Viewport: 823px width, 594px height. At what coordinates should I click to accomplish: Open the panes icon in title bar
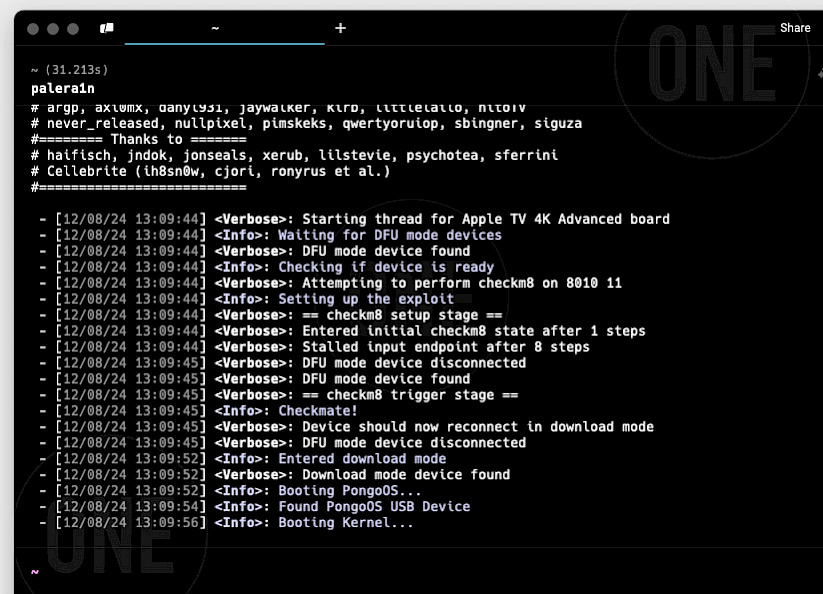coord(107,28)
